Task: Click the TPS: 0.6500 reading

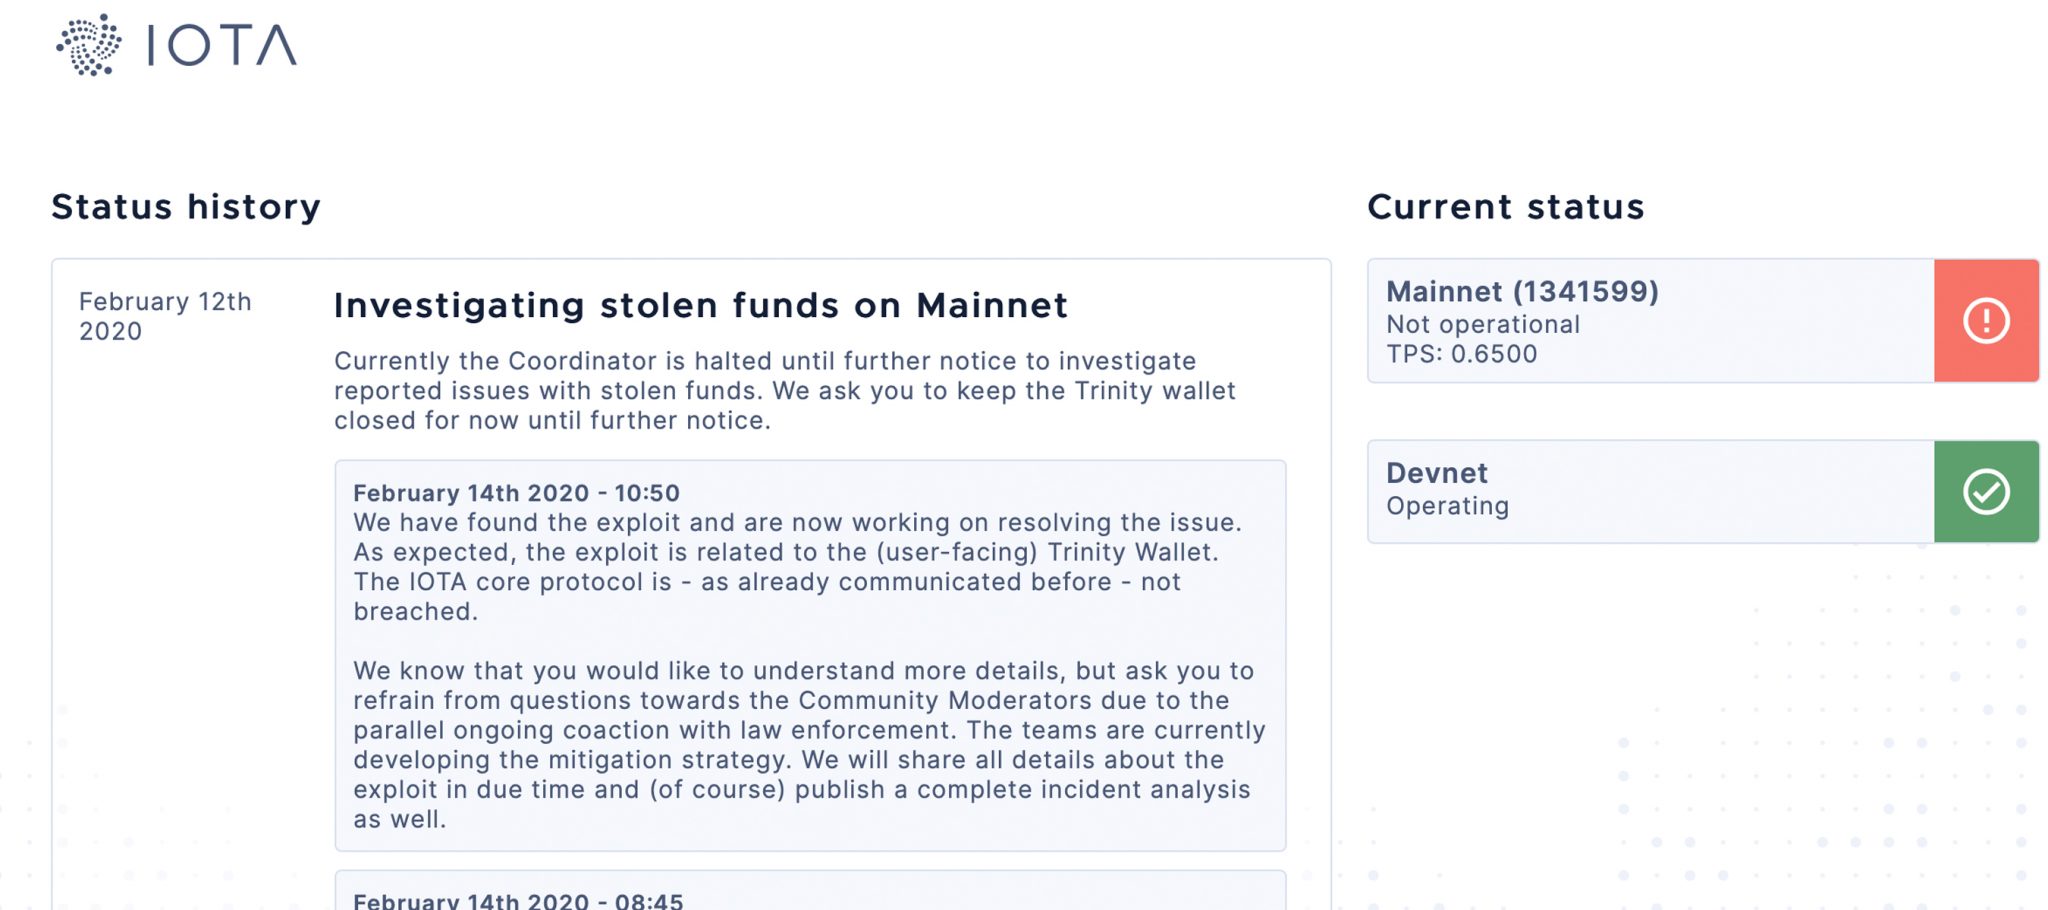Action: [1461, 354]
